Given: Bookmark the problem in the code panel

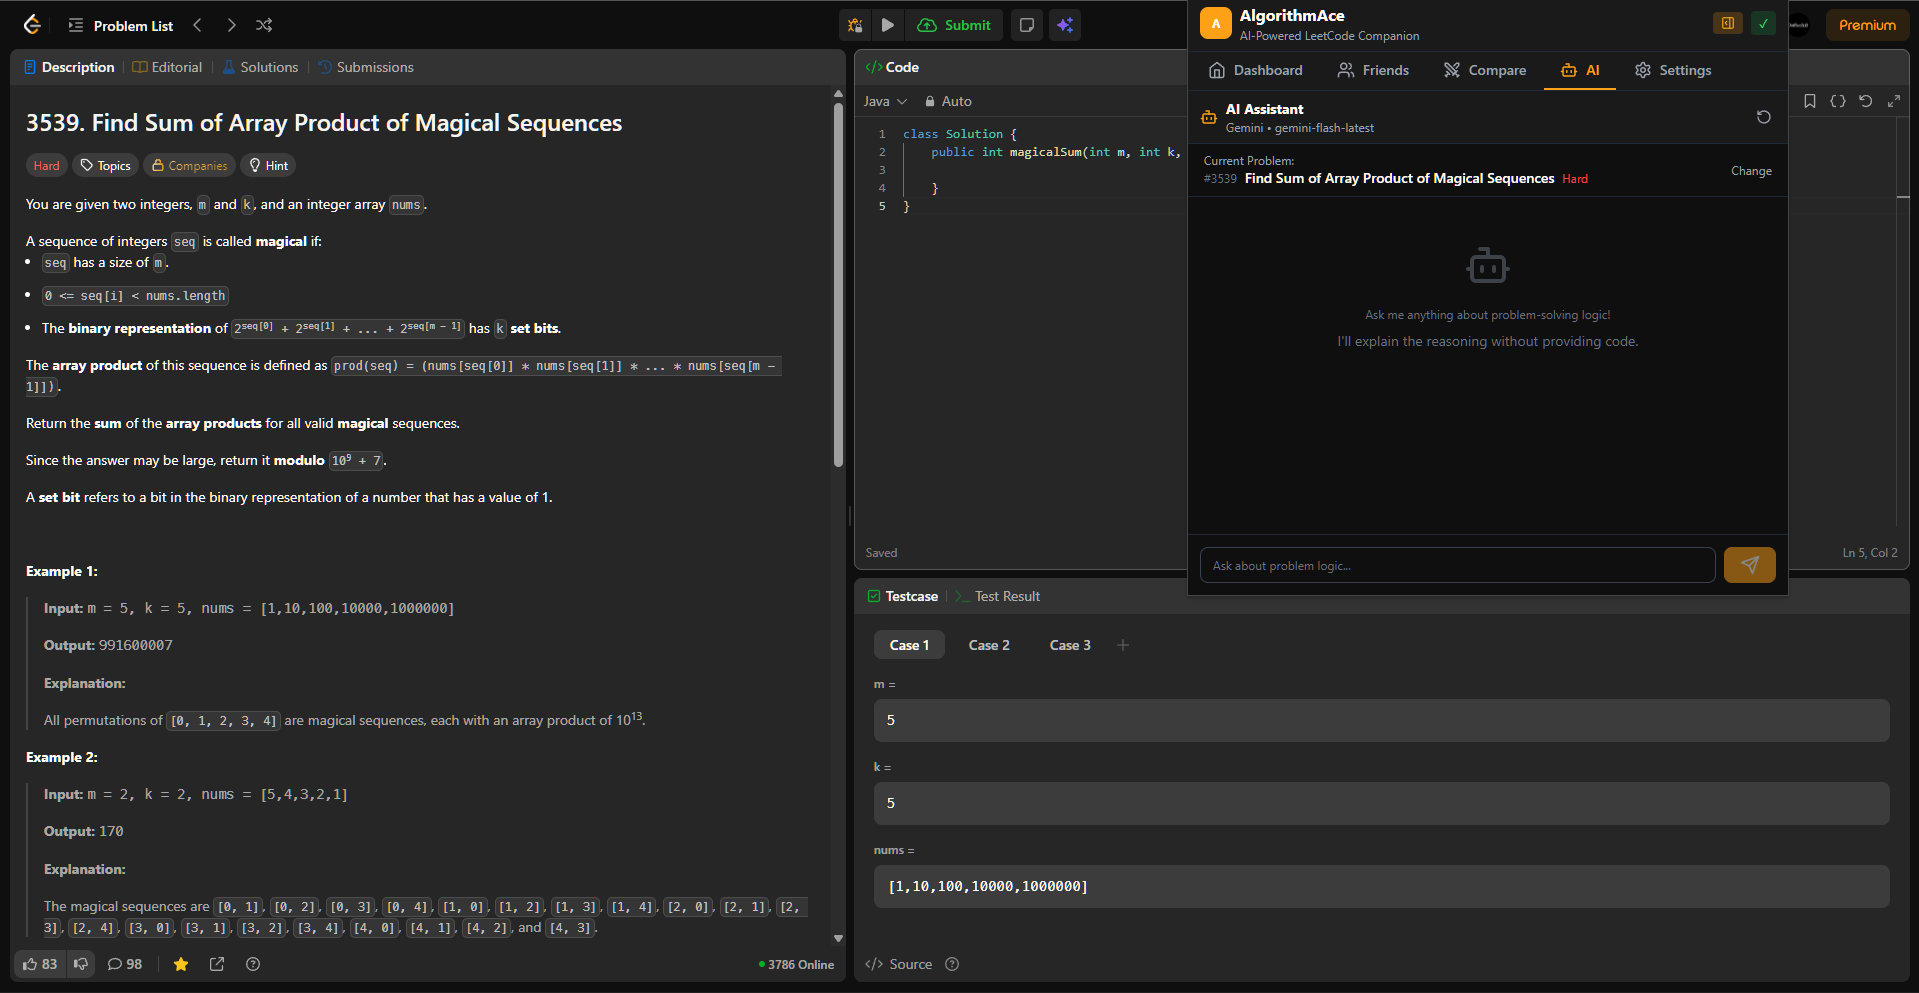Looking at the screenshot, I should [1809, 101].
